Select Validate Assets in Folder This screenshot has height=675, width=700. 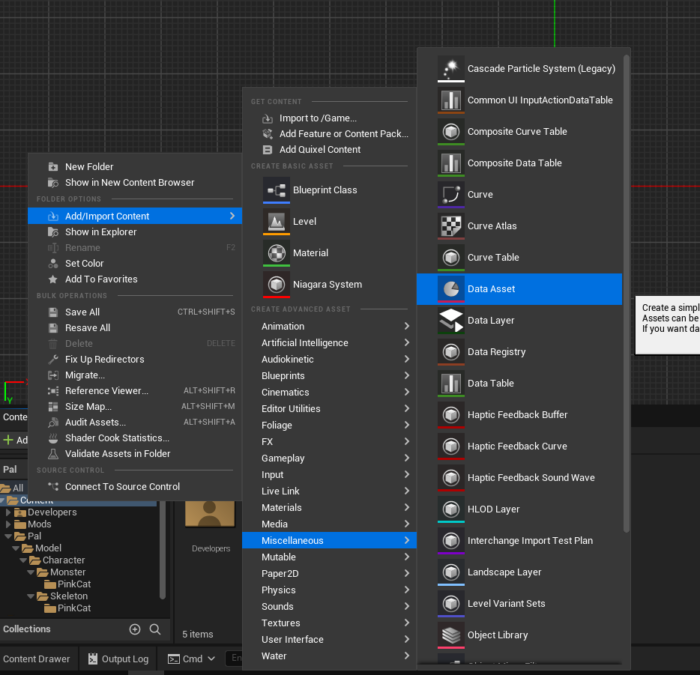coord(135,454)
